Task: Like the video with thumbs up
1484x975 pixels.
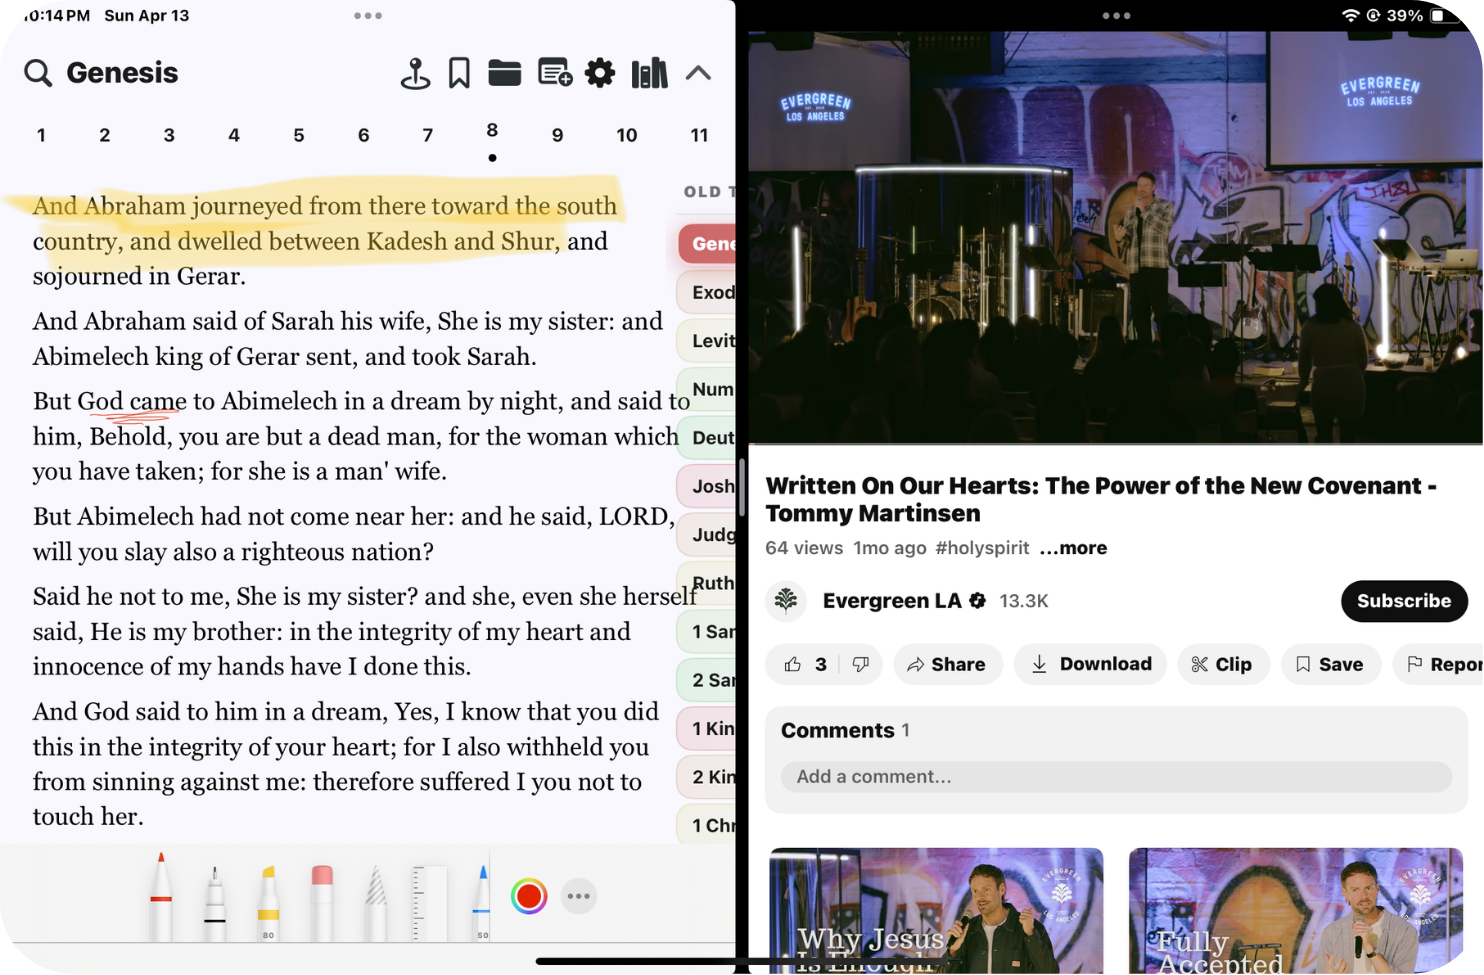Action: tap(794, 664)
